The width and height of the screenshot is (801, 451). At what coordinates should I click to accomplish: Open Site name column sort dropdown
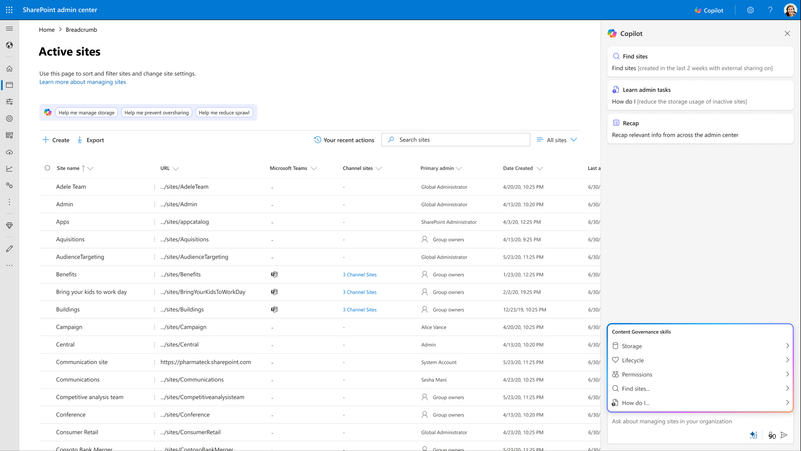90,169
